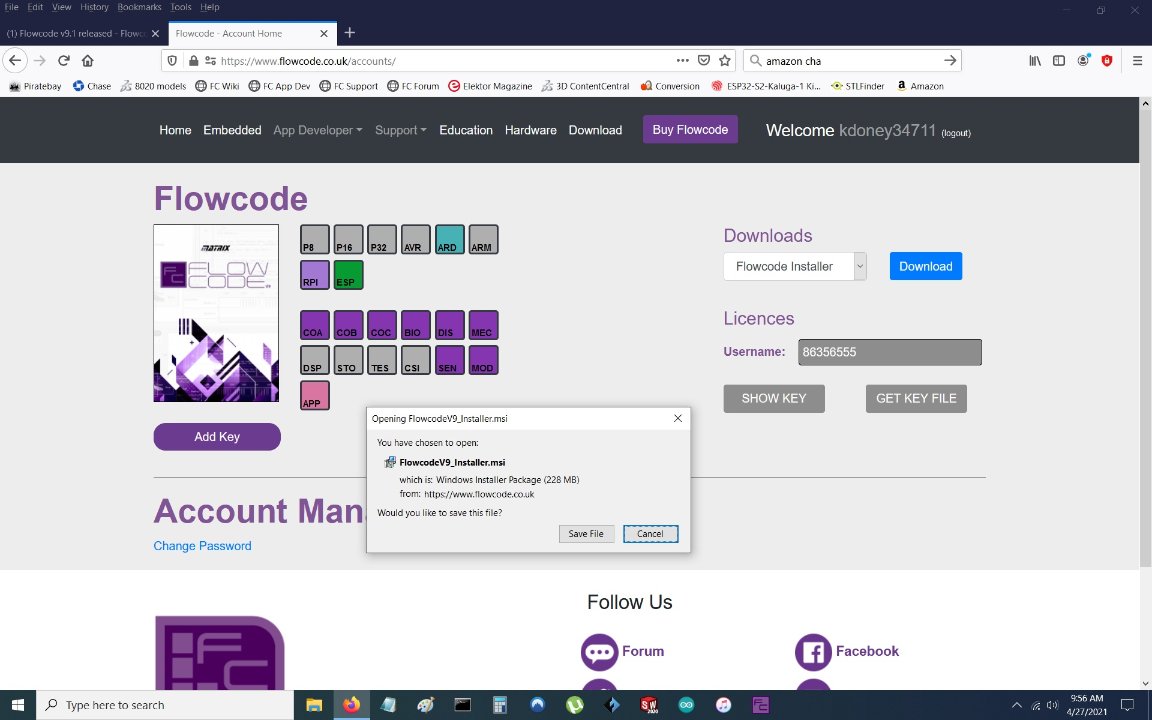Select the MOD component pack icon

(483, 360)
